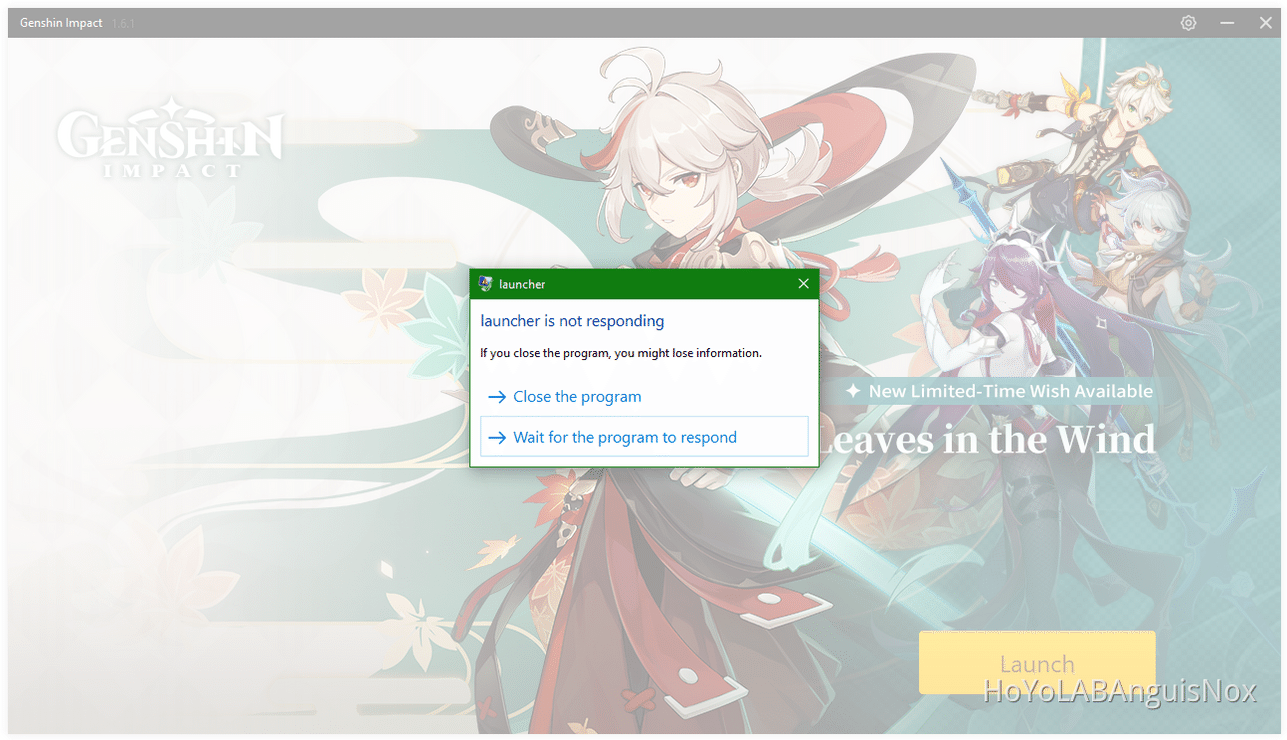Click the launcher dialog title text
This screenshot has width=1287, height=740.
coord(521,283)
